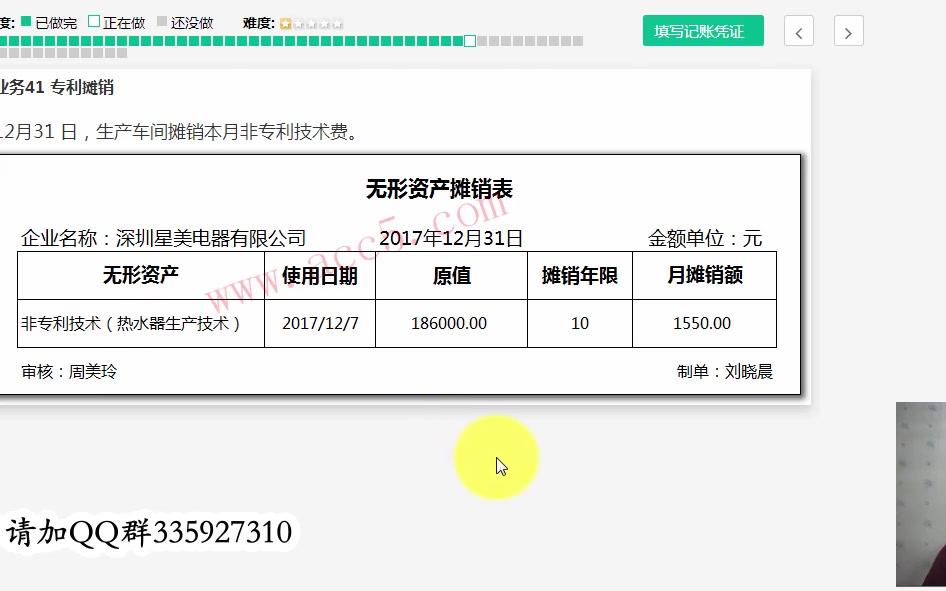Viewport: 946px width, 591px height.
Task: Open the previous task with the left chevron
Action: click(x=798, y=31)
